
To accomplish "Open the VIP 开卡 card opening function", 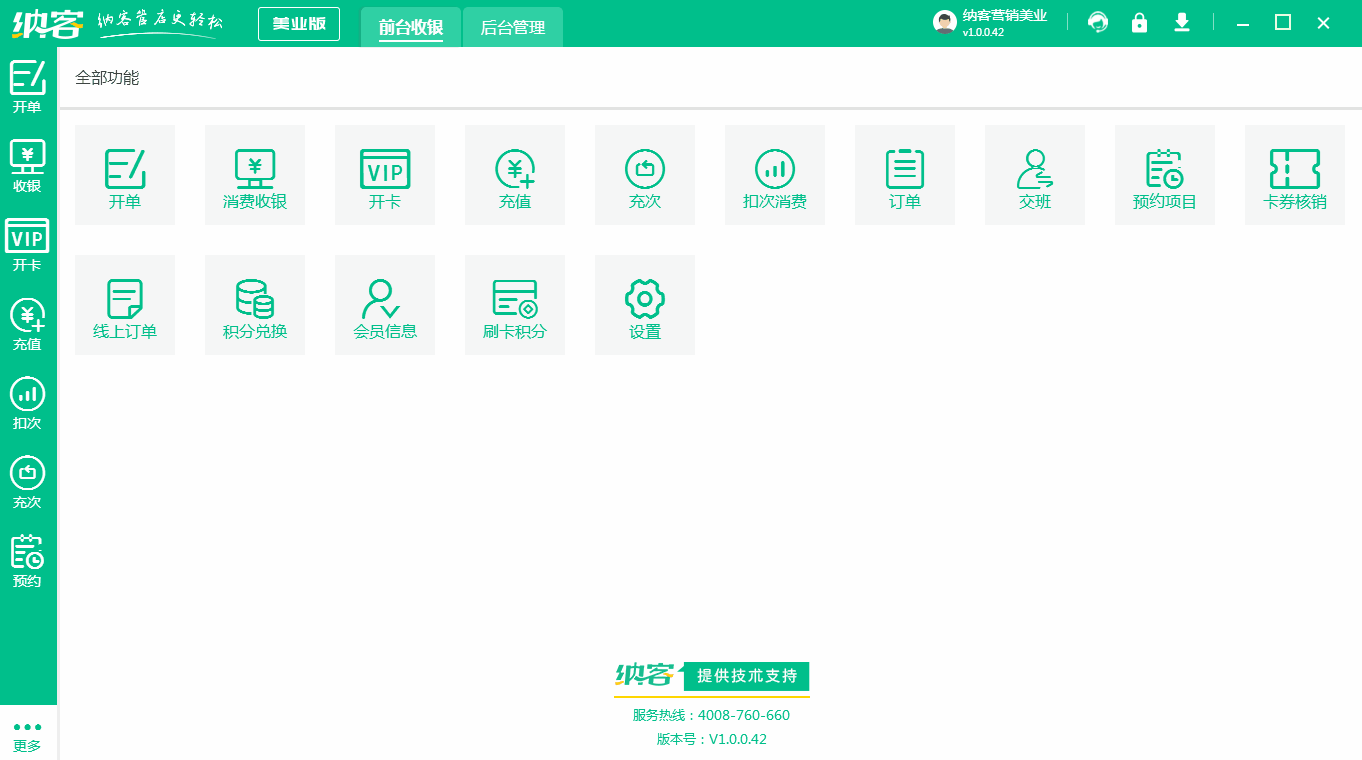I will [x=385, y=174].
